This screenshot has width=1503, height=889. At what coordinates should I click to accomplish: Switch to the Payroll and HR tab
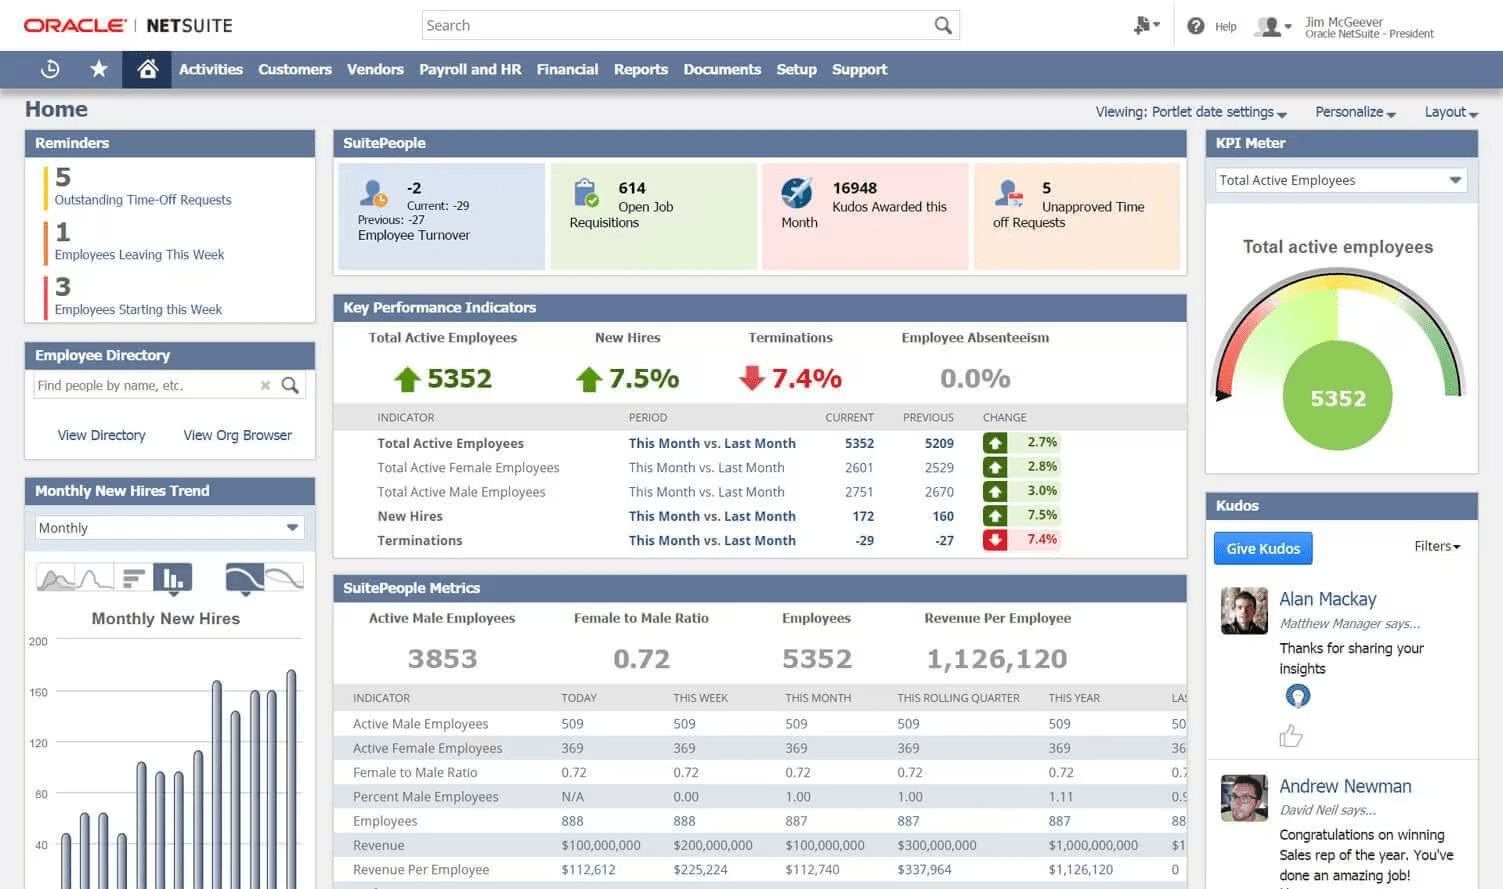pyautogui.click(x=470, y=69)
